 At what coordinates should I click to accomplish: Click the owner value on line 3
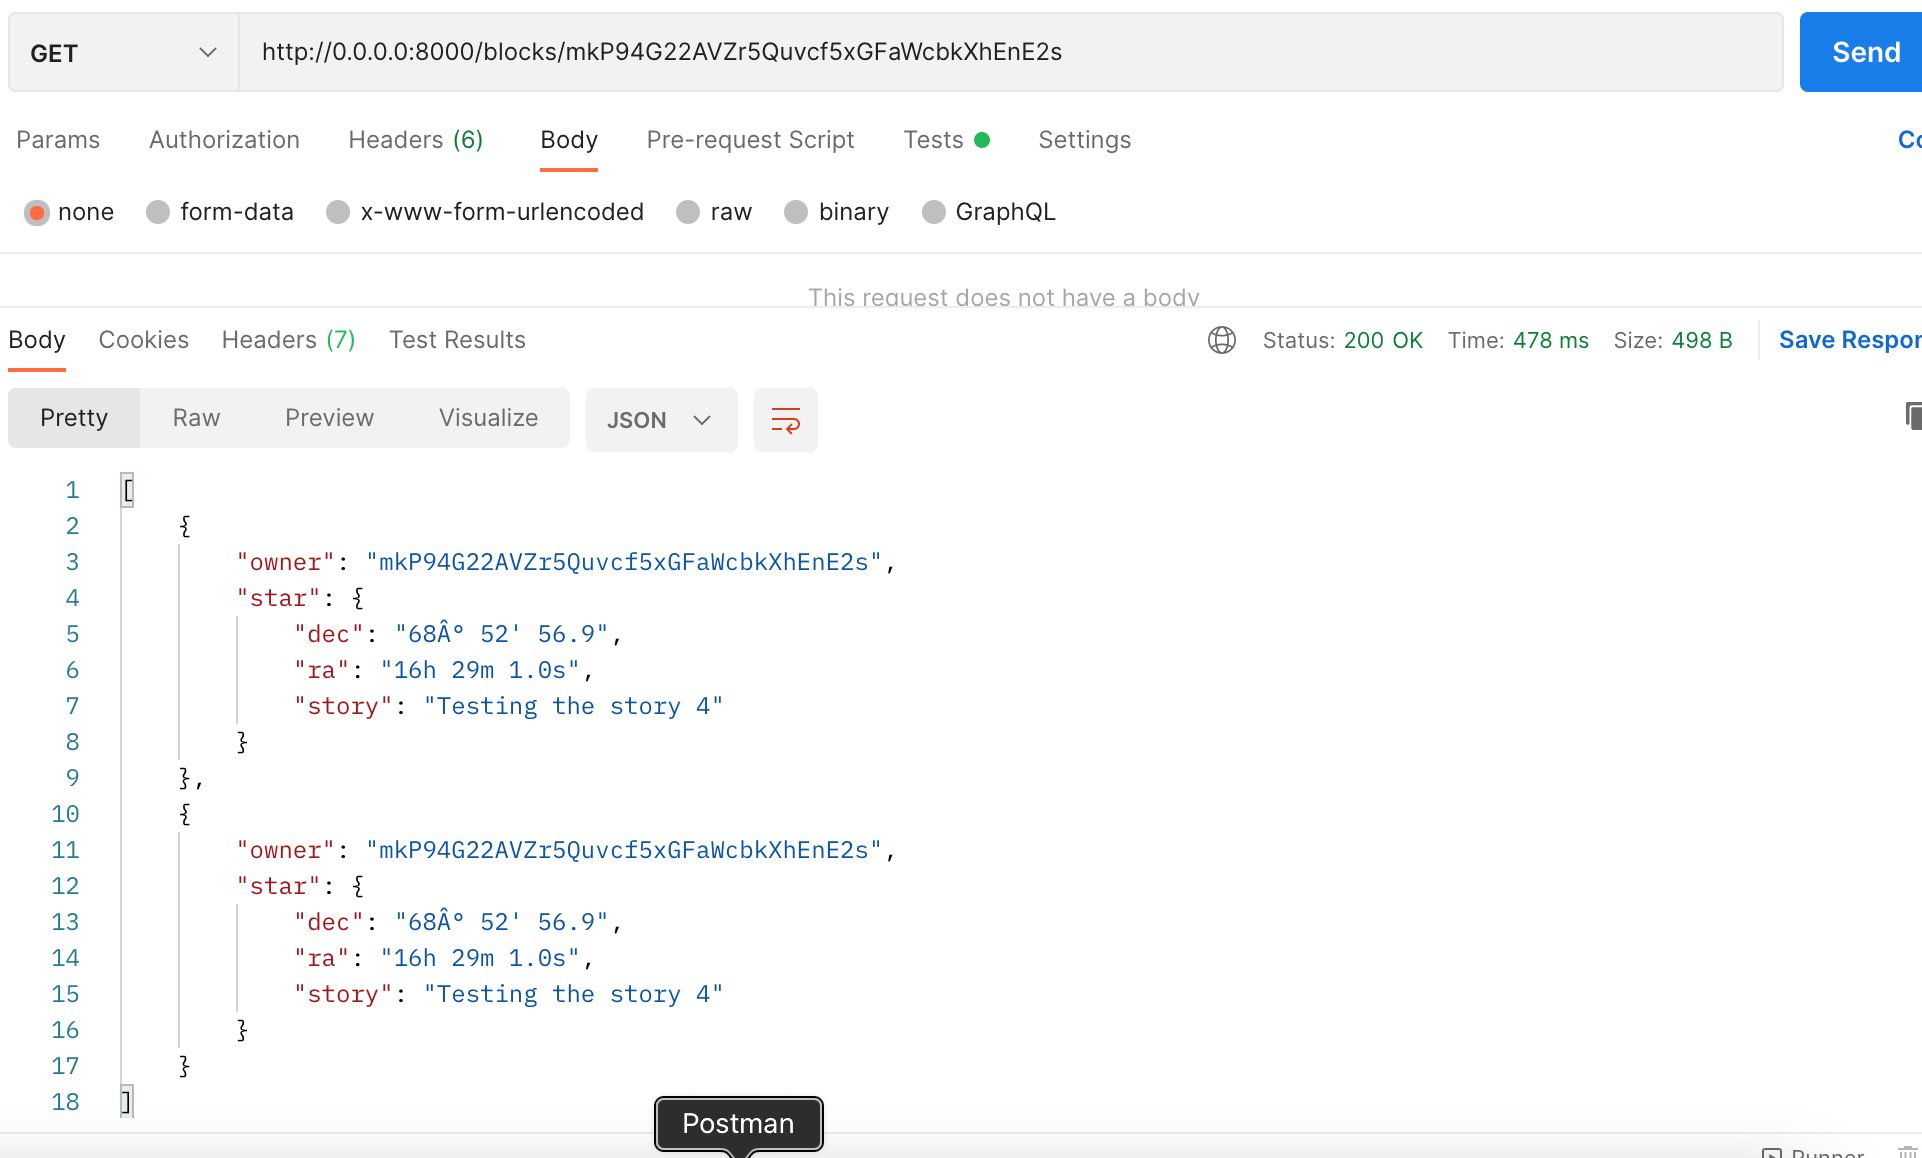click(623, 562)
